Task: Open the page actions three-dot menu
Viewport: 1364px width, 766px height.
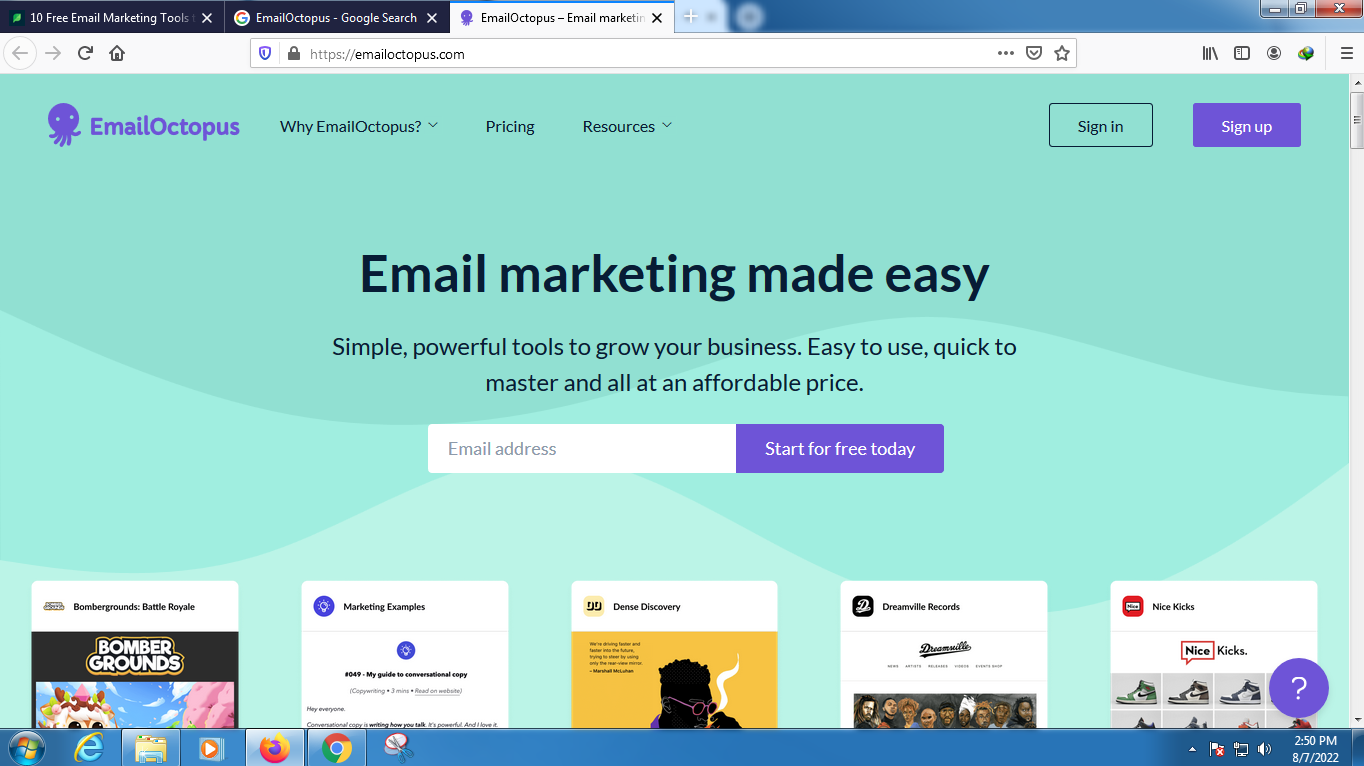Action: click(x=1006, y=54)
